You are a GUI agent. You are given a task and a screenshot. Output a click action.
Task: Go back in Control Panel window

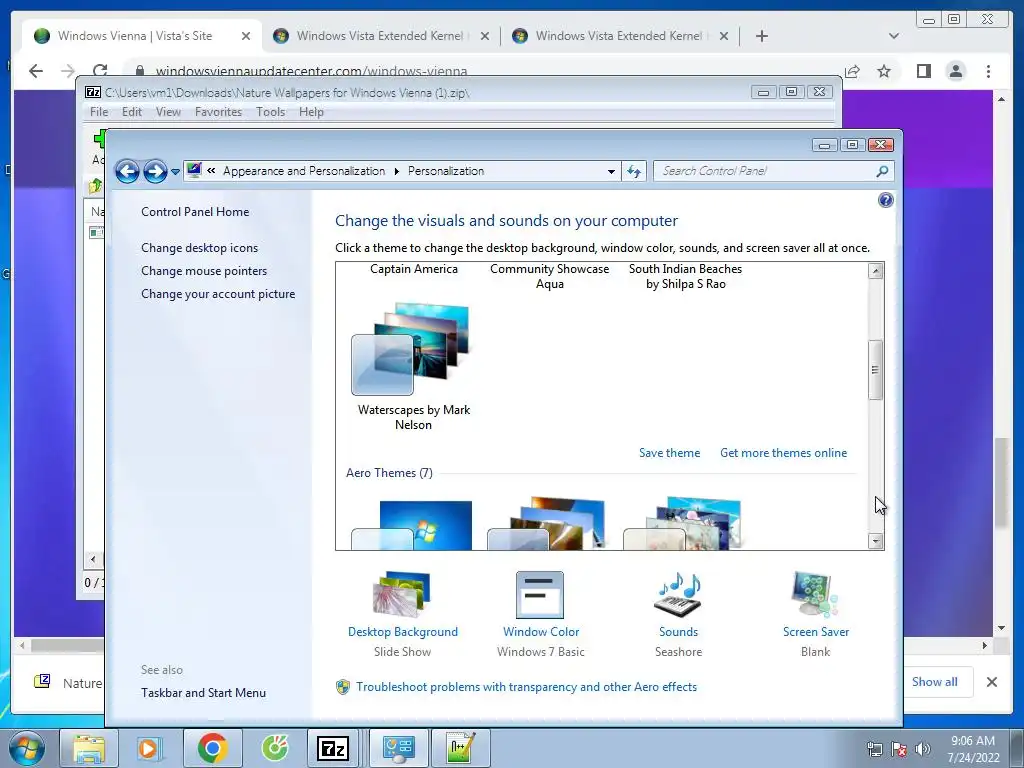(127, 171)
